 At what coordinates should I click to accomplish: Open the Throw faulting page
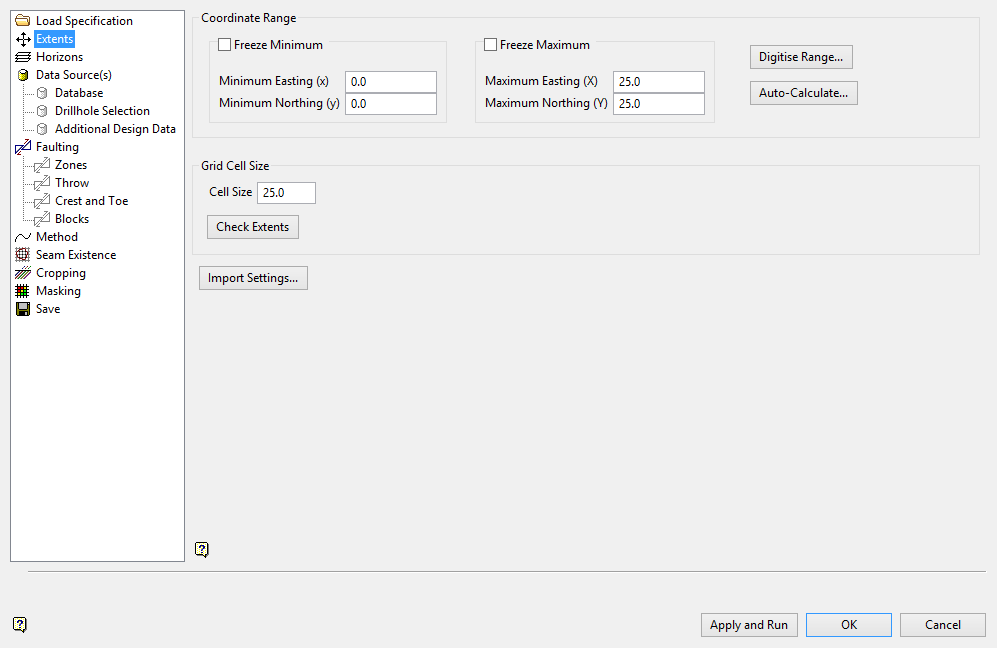(72, 183)
